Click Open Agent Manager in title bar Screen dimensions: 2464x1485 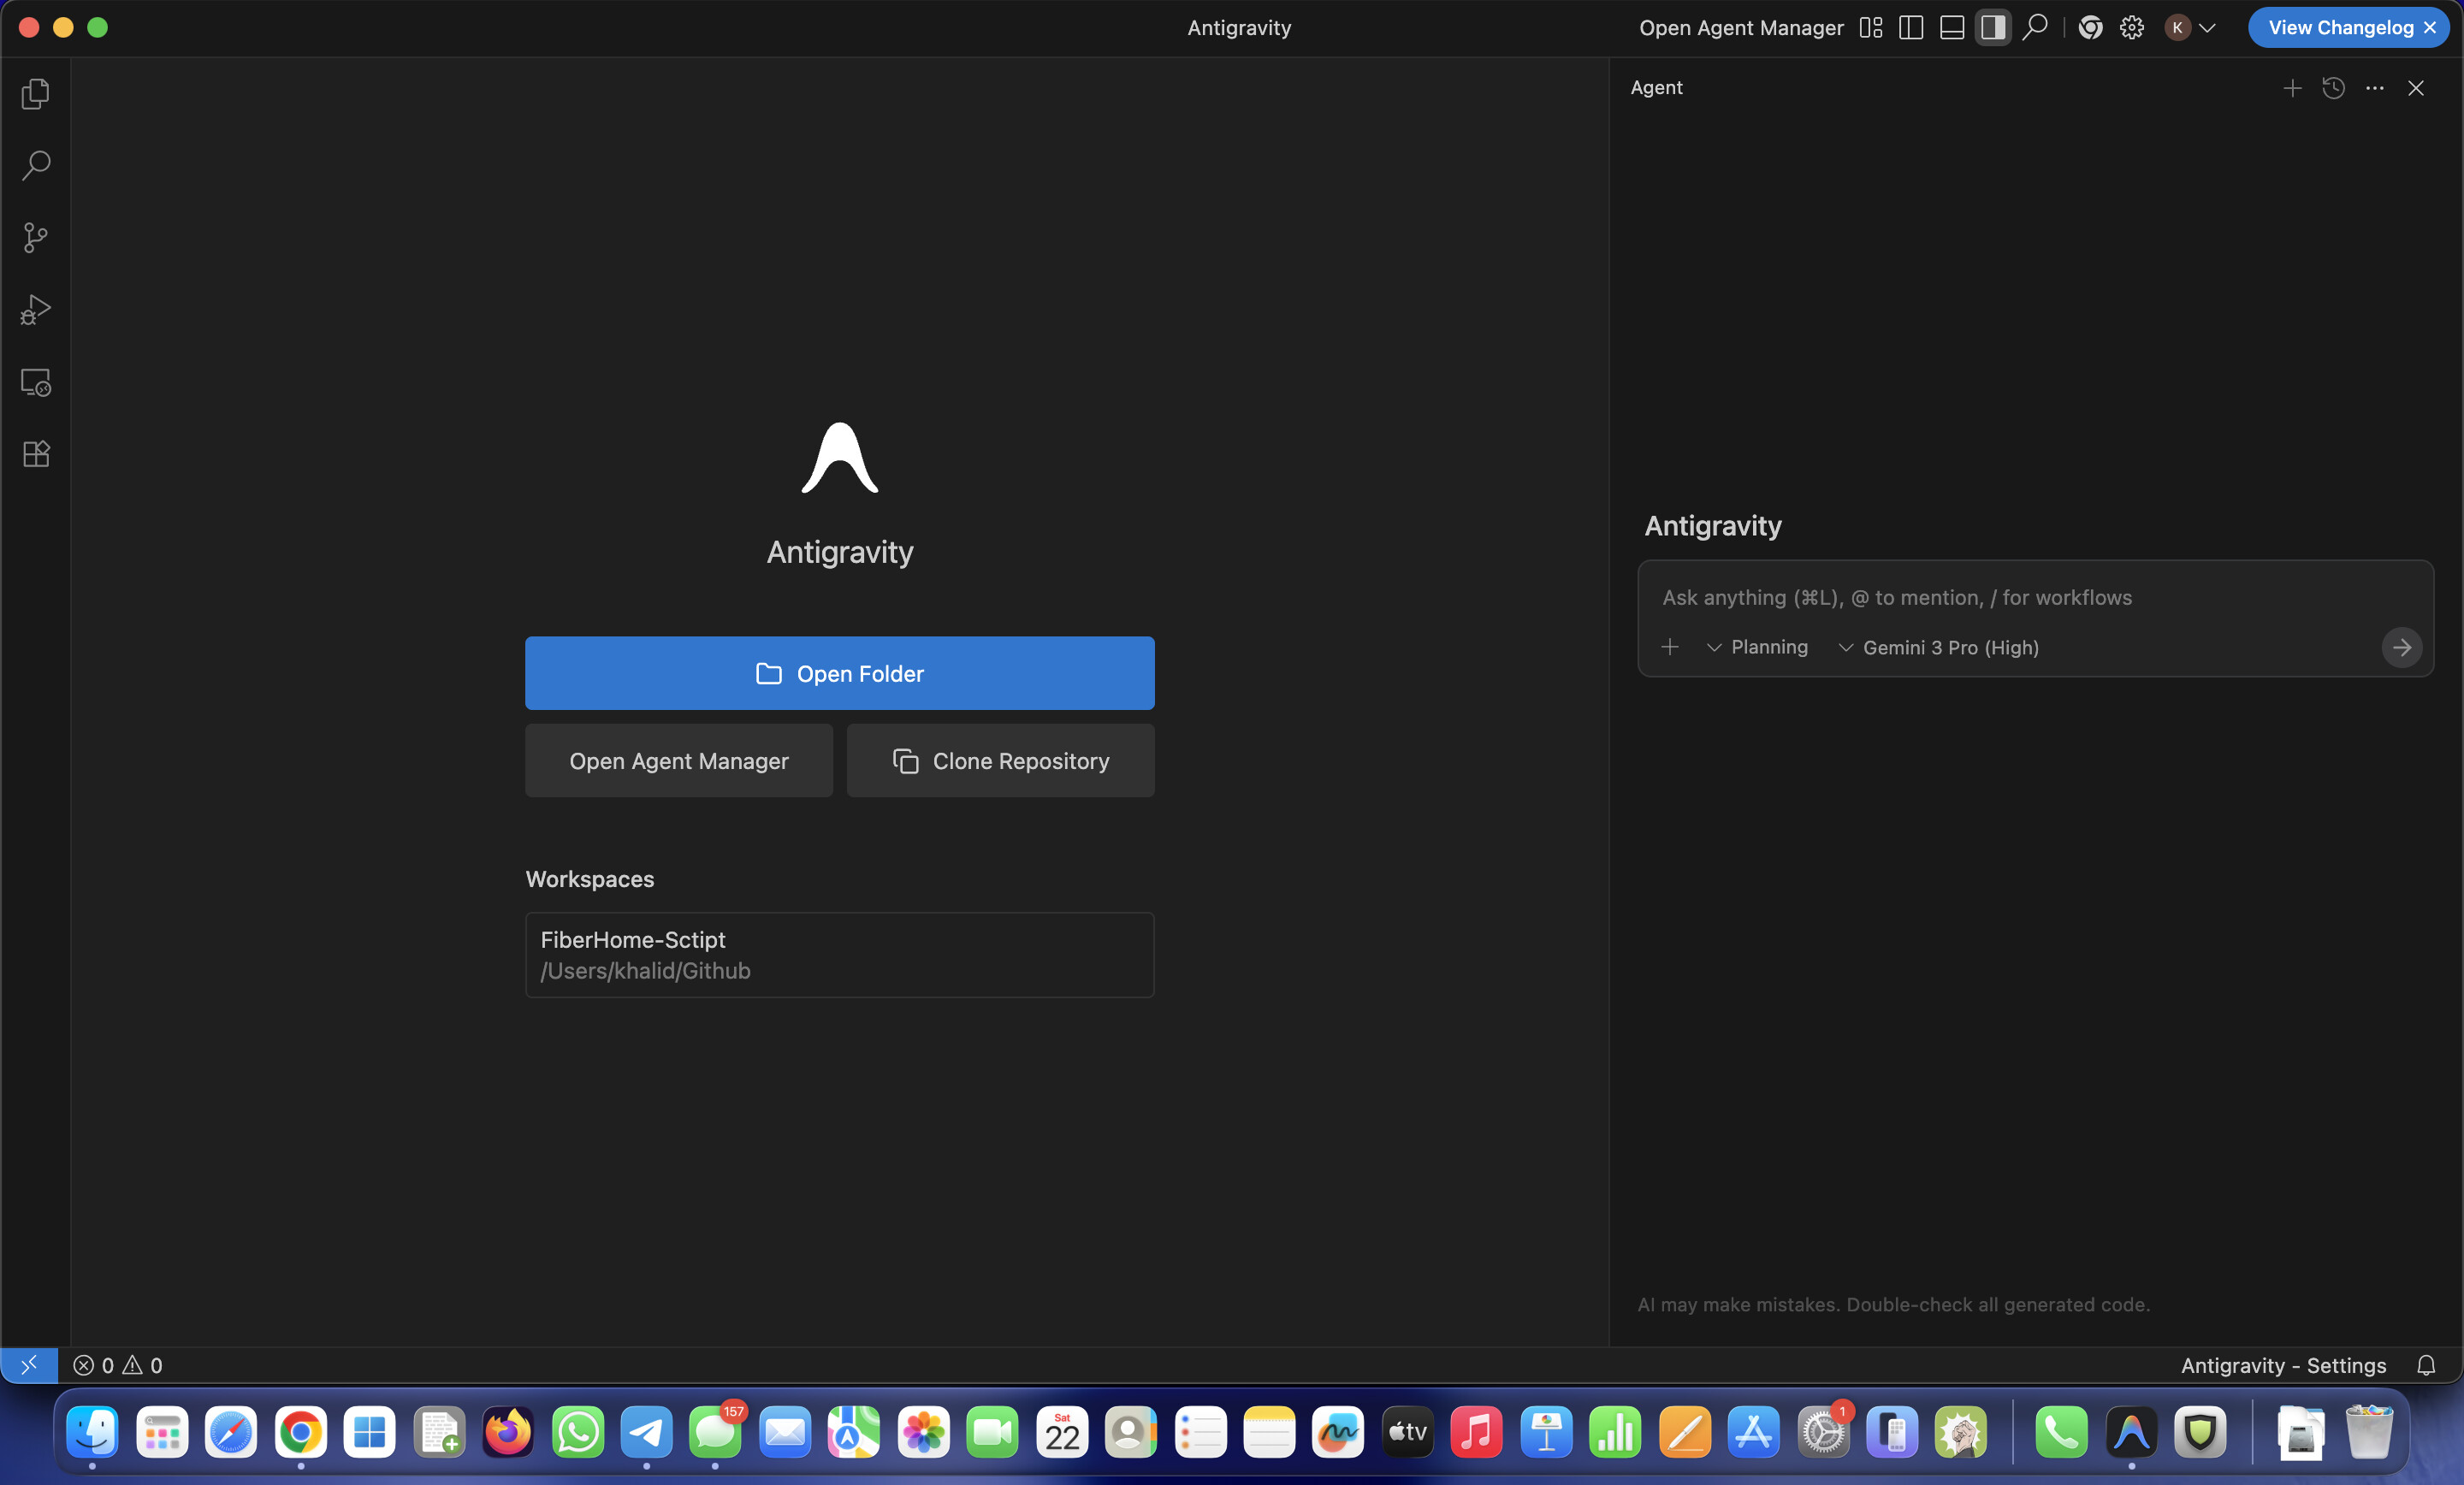coord(1740,28)
